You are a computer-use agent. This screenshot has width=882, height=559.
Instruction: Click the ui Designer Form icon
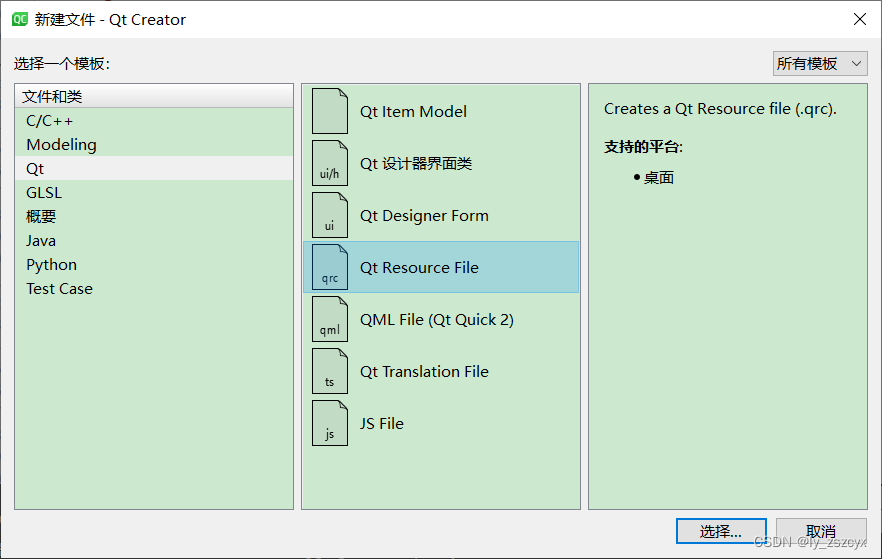330,215
